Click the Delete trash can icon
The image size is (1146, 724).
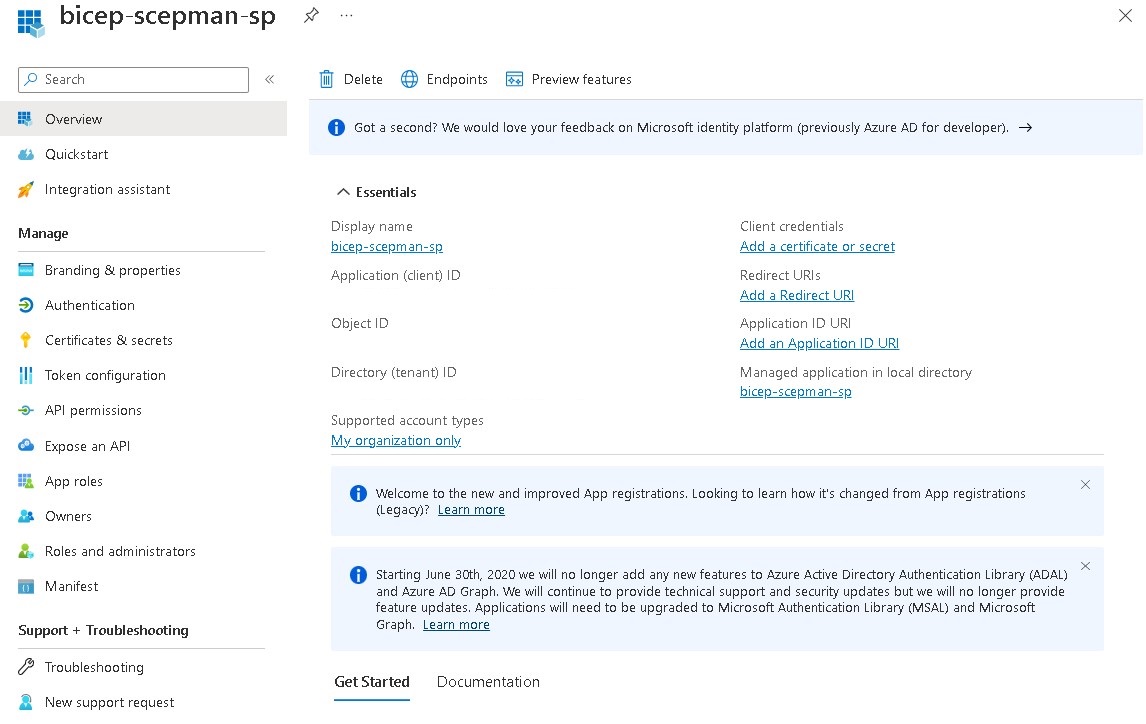point(326,79)
